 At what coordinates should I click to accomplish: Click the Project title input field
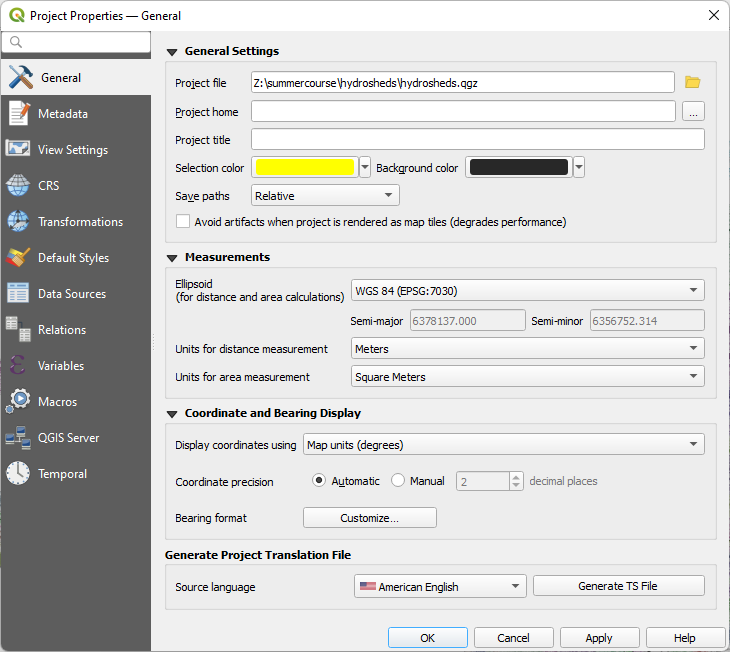pyautogui.click(x=478, y=139)
